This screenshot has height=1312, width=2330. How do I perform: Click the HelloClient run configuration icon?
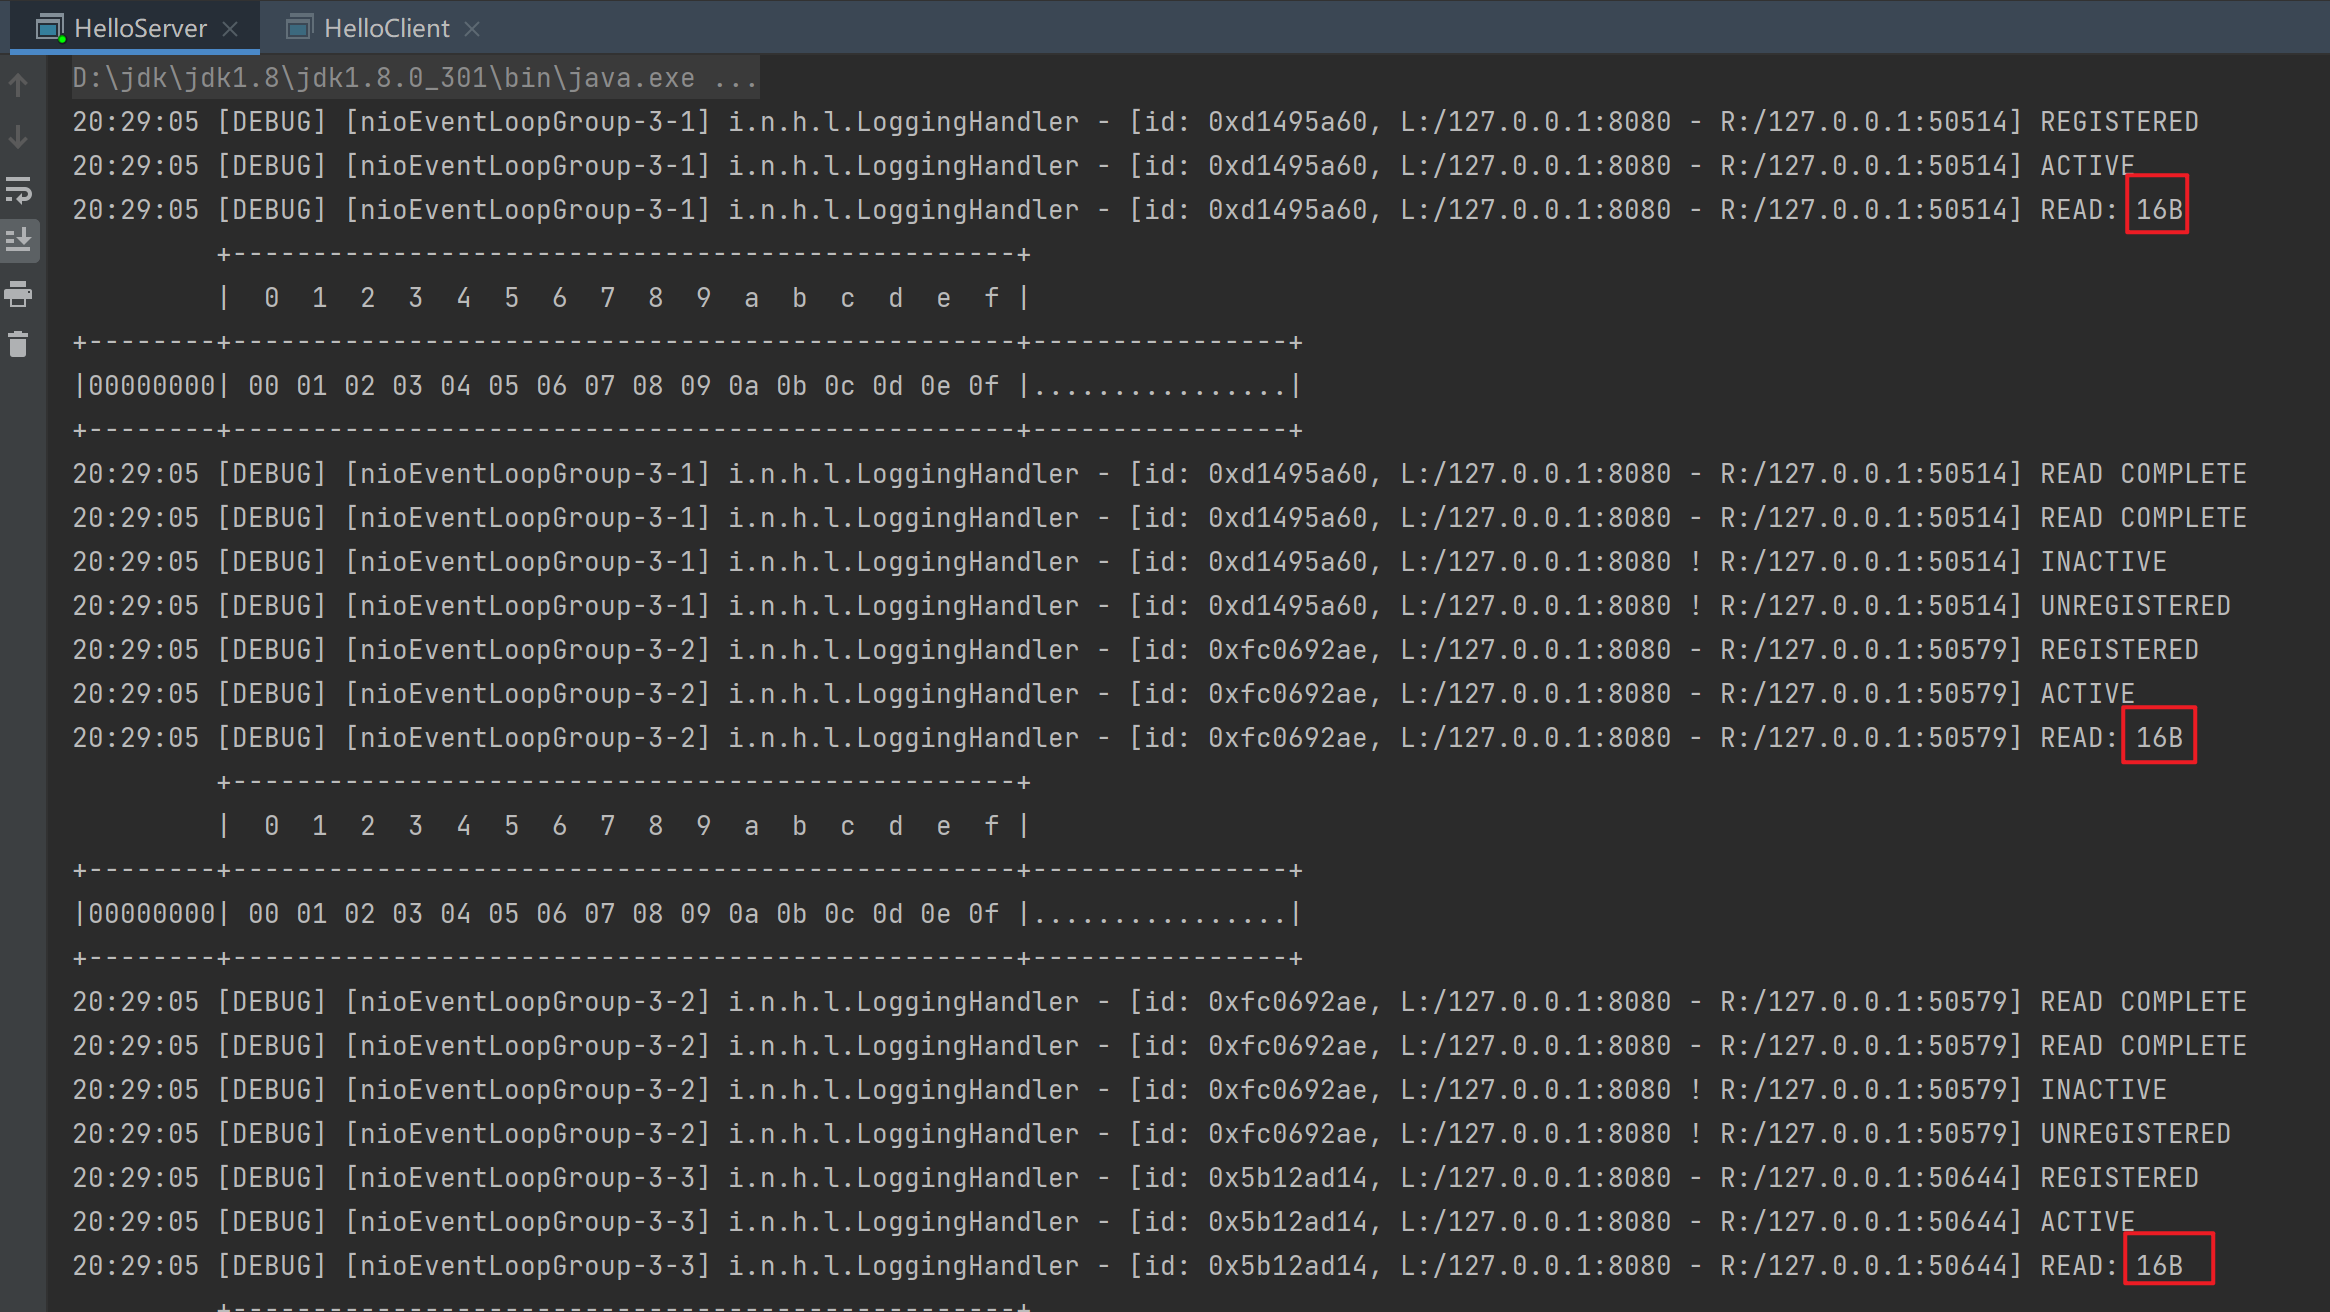299,28
